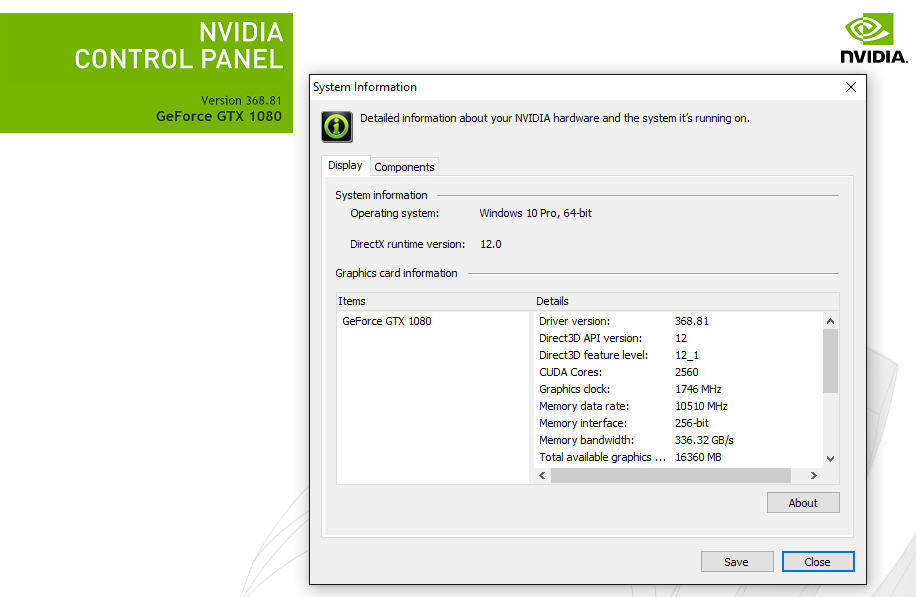This screenshot has height=597, width=916.
Task: Select GeForce GTX 1080 in Items list
Action: [387, 322]
